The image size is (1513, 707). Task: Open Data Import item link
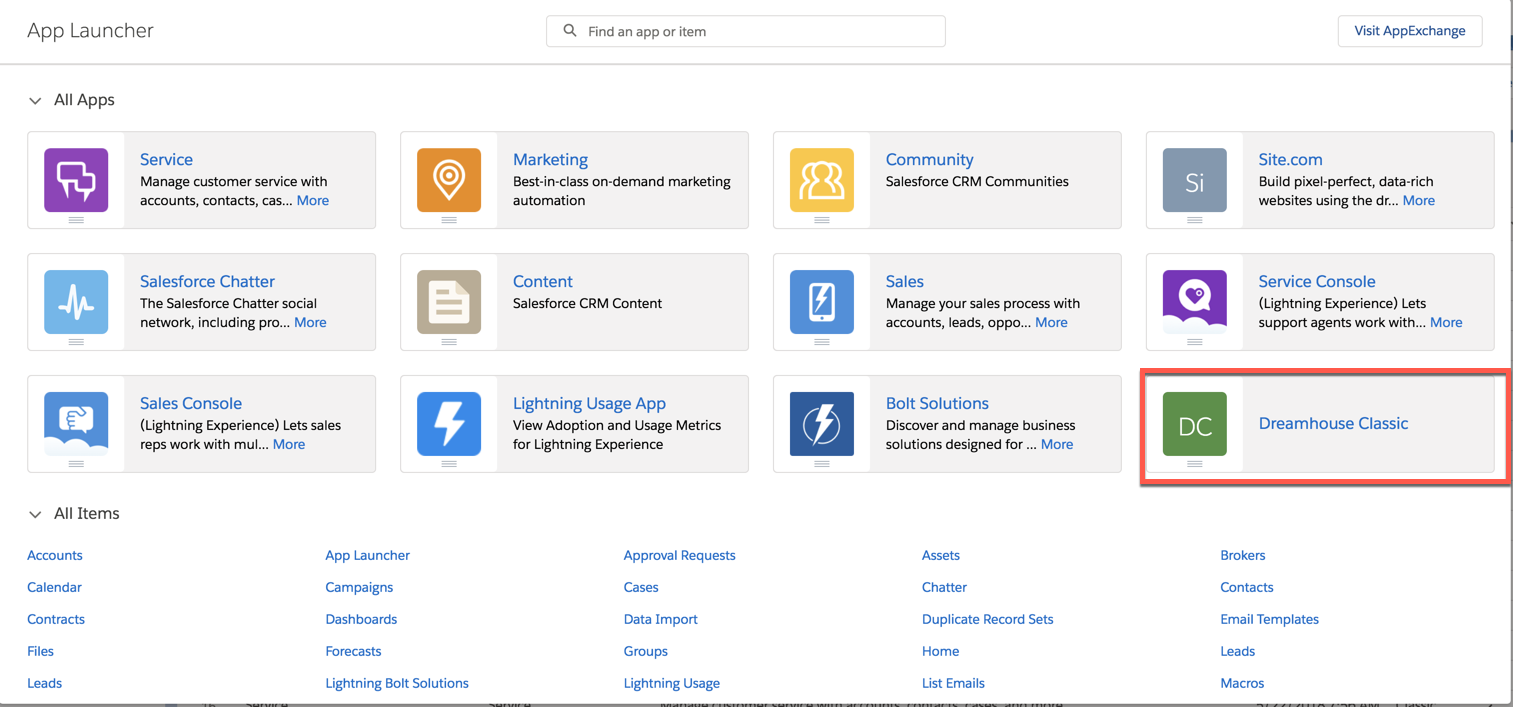(x=660, y=619)
